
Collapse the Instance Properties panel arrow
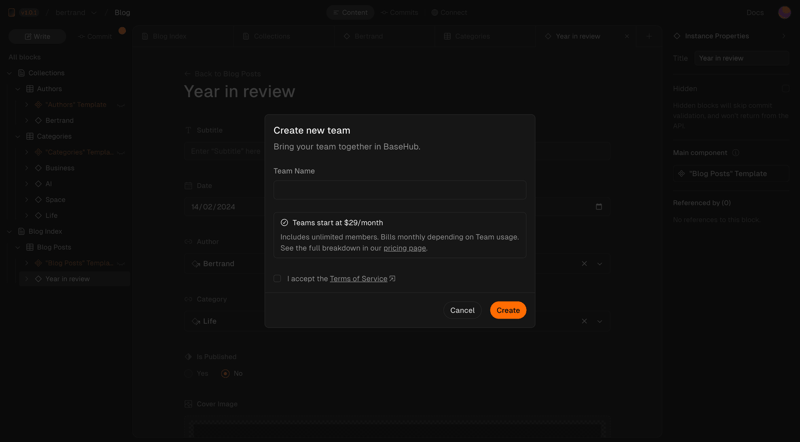coord(784,36)
